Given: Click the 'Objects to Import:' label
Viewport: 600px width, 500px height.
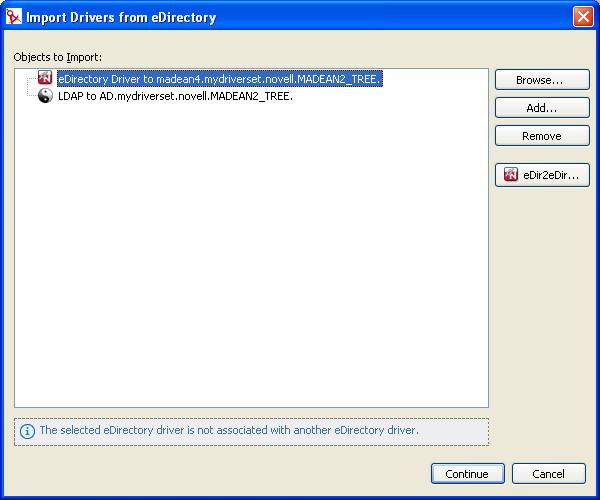Looking at the screenshot, I should coord(58,57).
